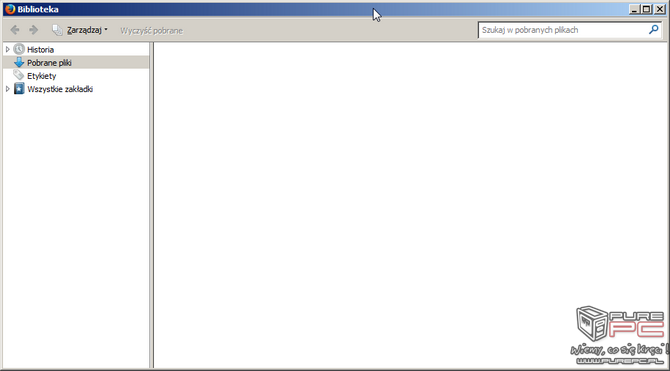Minimize the Biblioteka window
This screenshot has height=371, width=670.
[635, 9]
